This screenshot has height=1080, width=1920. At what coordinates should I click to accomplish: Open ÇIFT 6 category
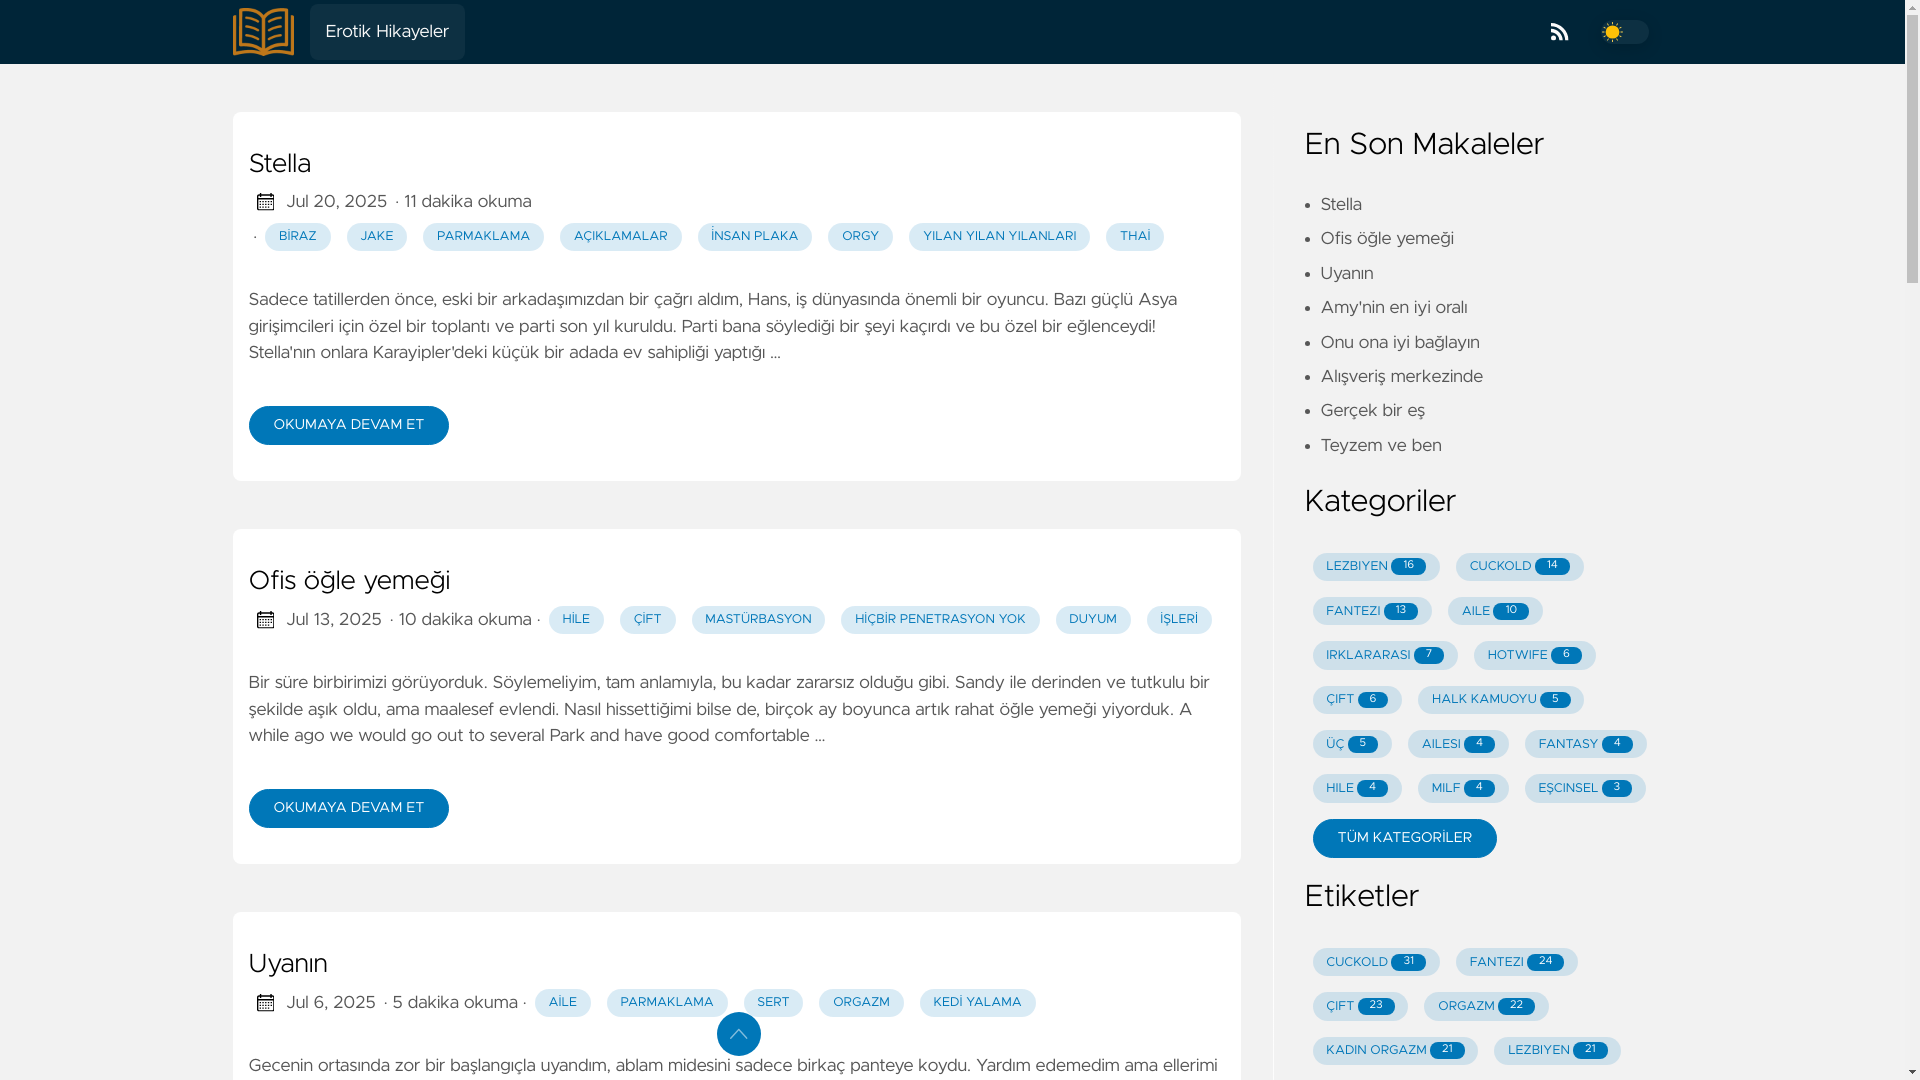pos(1356,700)
